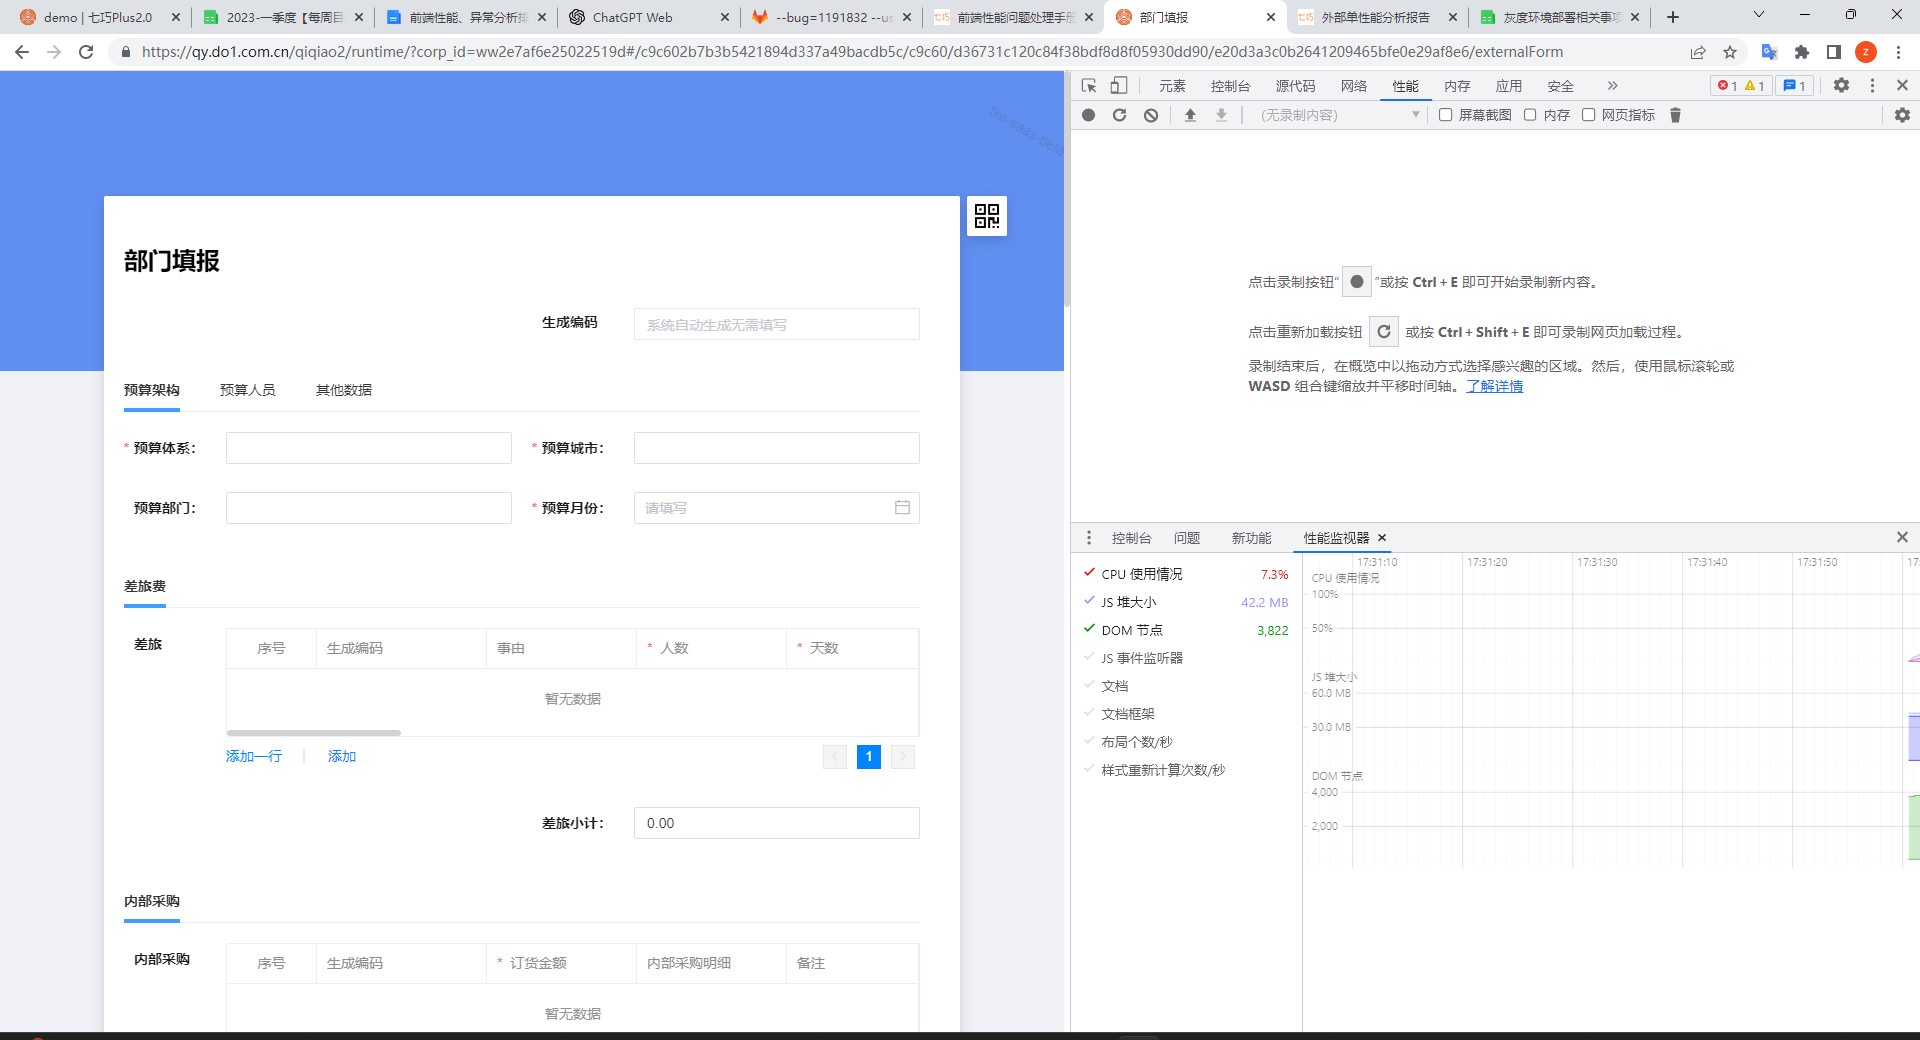
Task: Close the 性能监视器 drawer tab
Action: point(1382,538)
